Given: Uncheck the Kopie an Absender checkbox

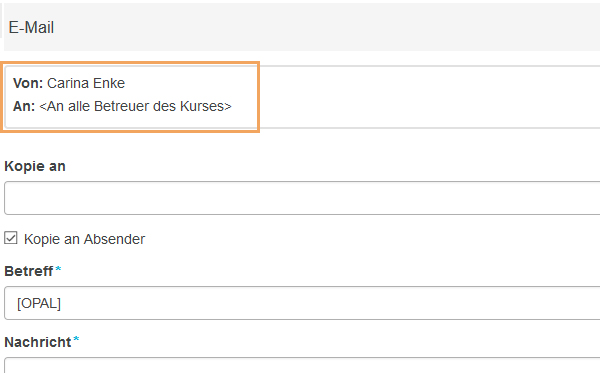Looking at the screenshot, I should click(x=11, y=238).
